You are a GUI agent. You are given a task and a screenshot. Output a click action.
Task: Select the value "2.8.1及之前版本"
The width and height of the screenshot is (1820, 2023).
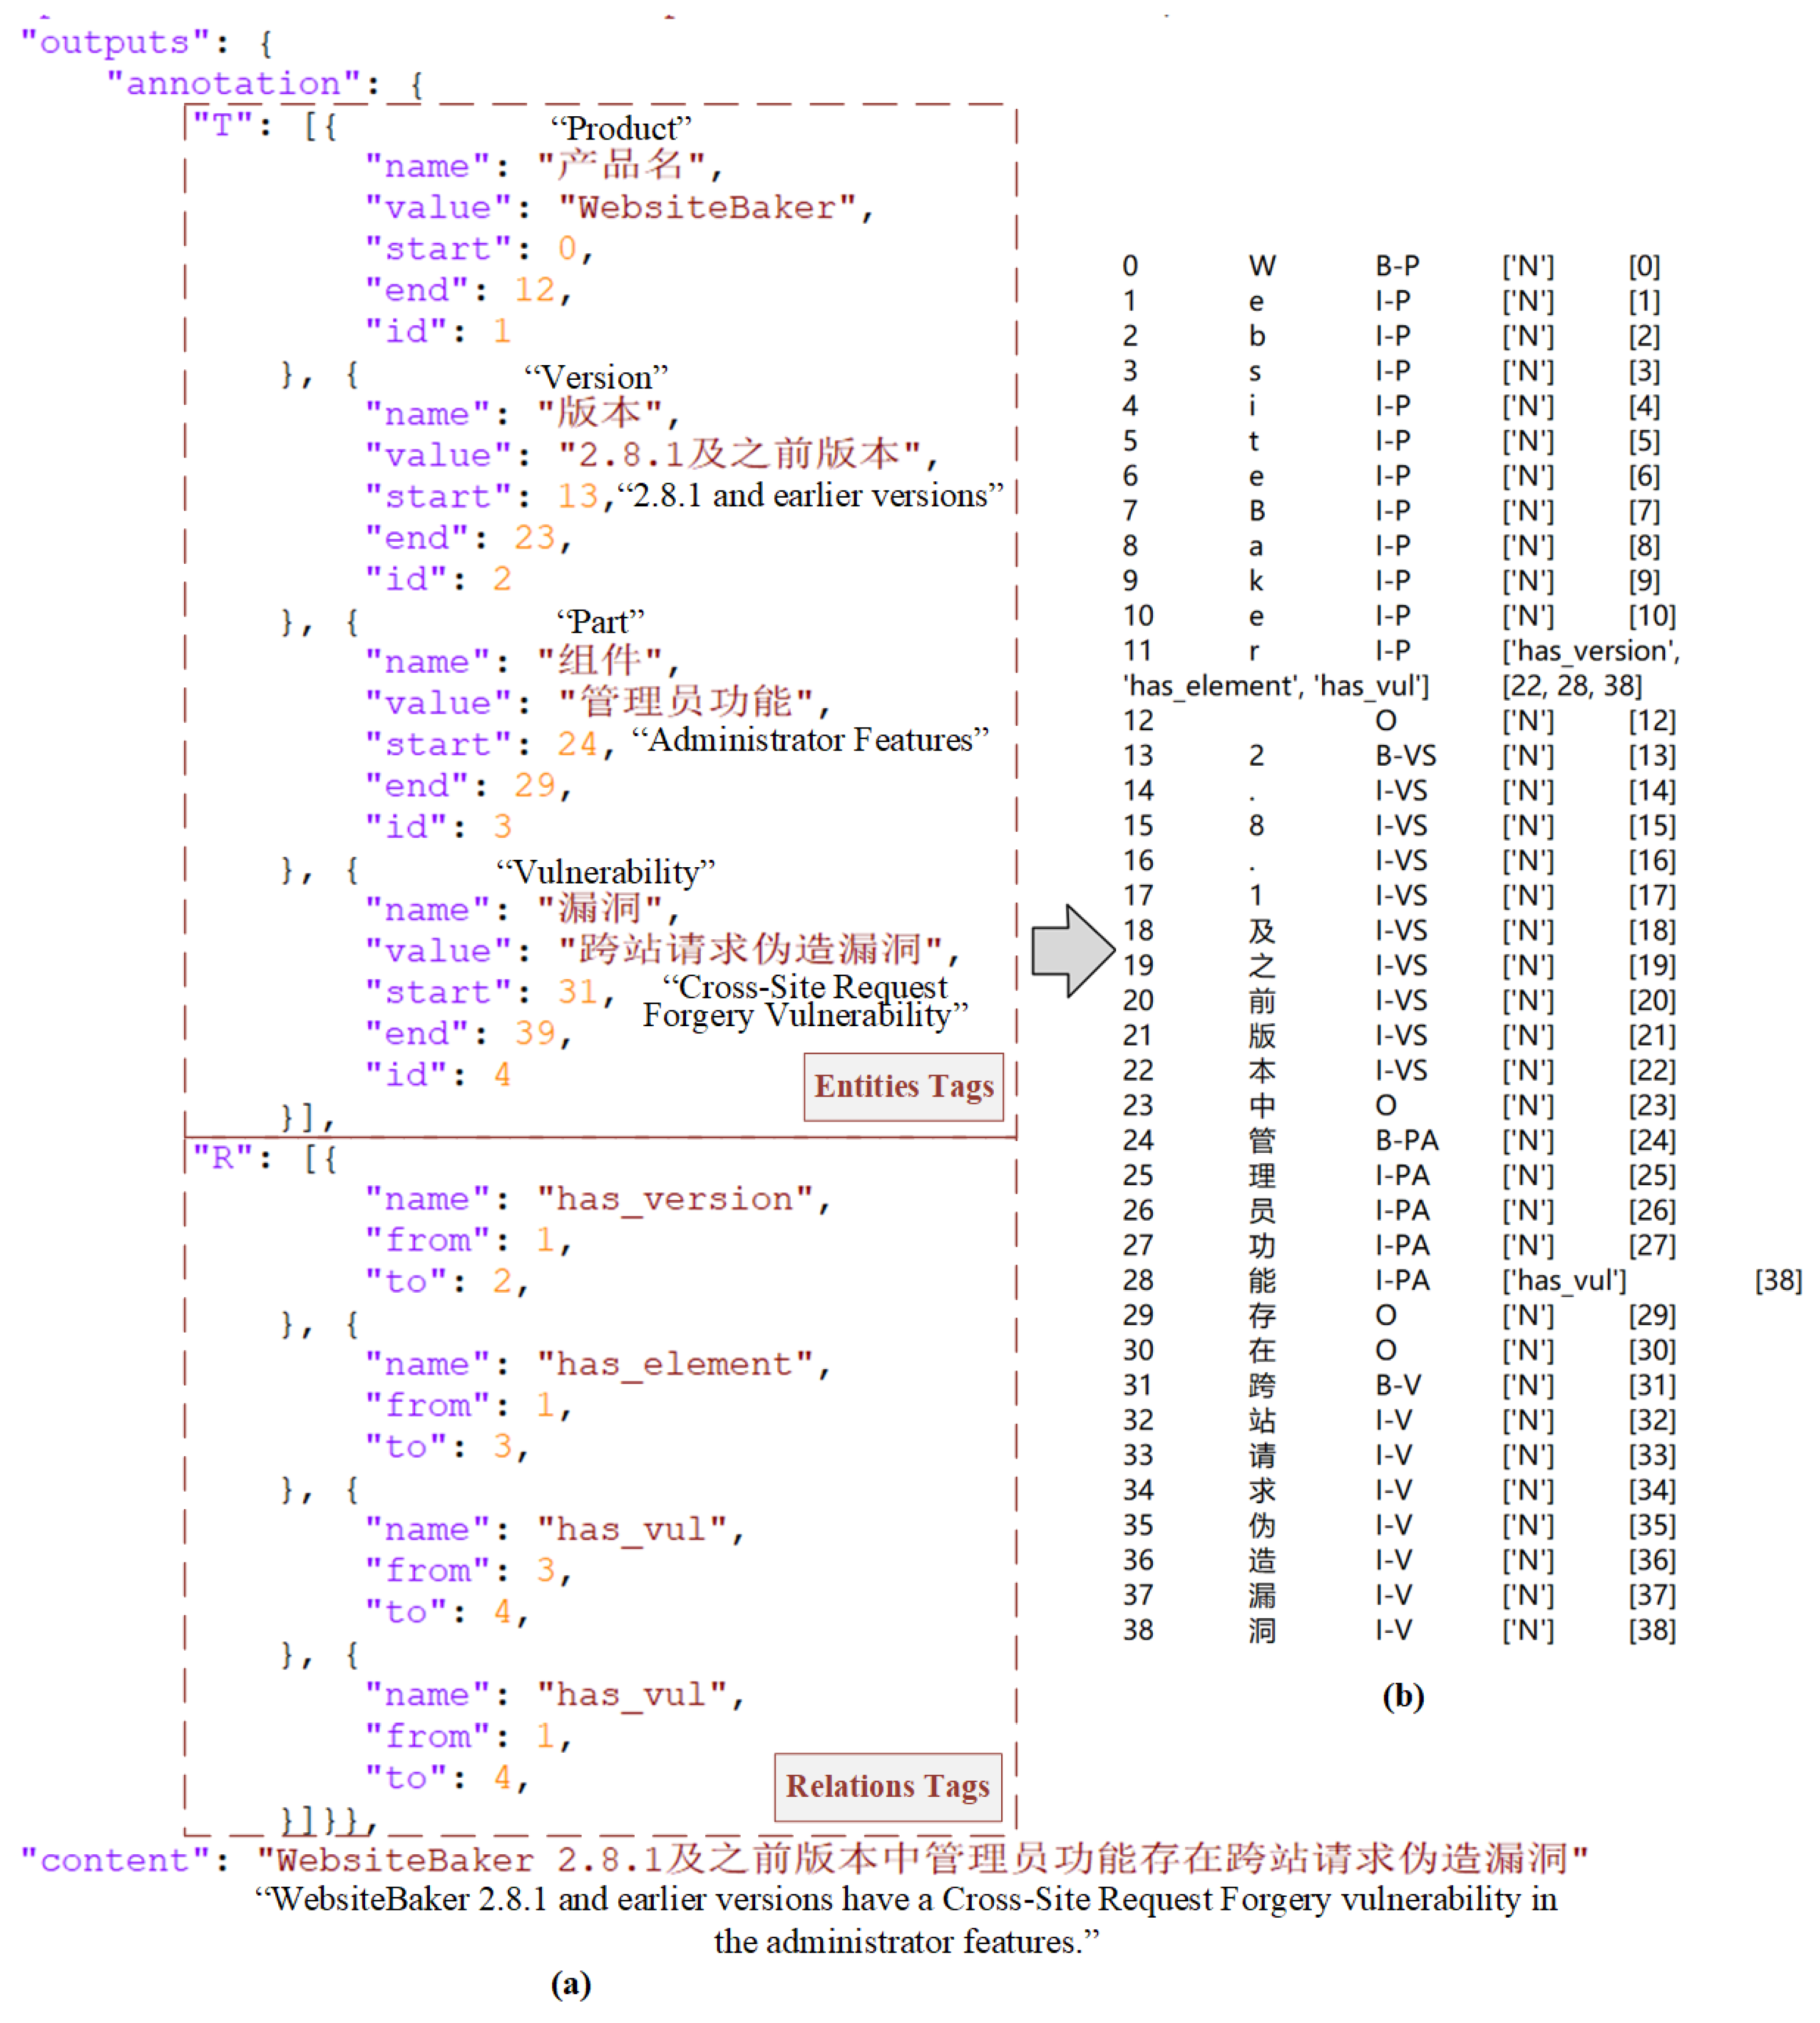740,454
